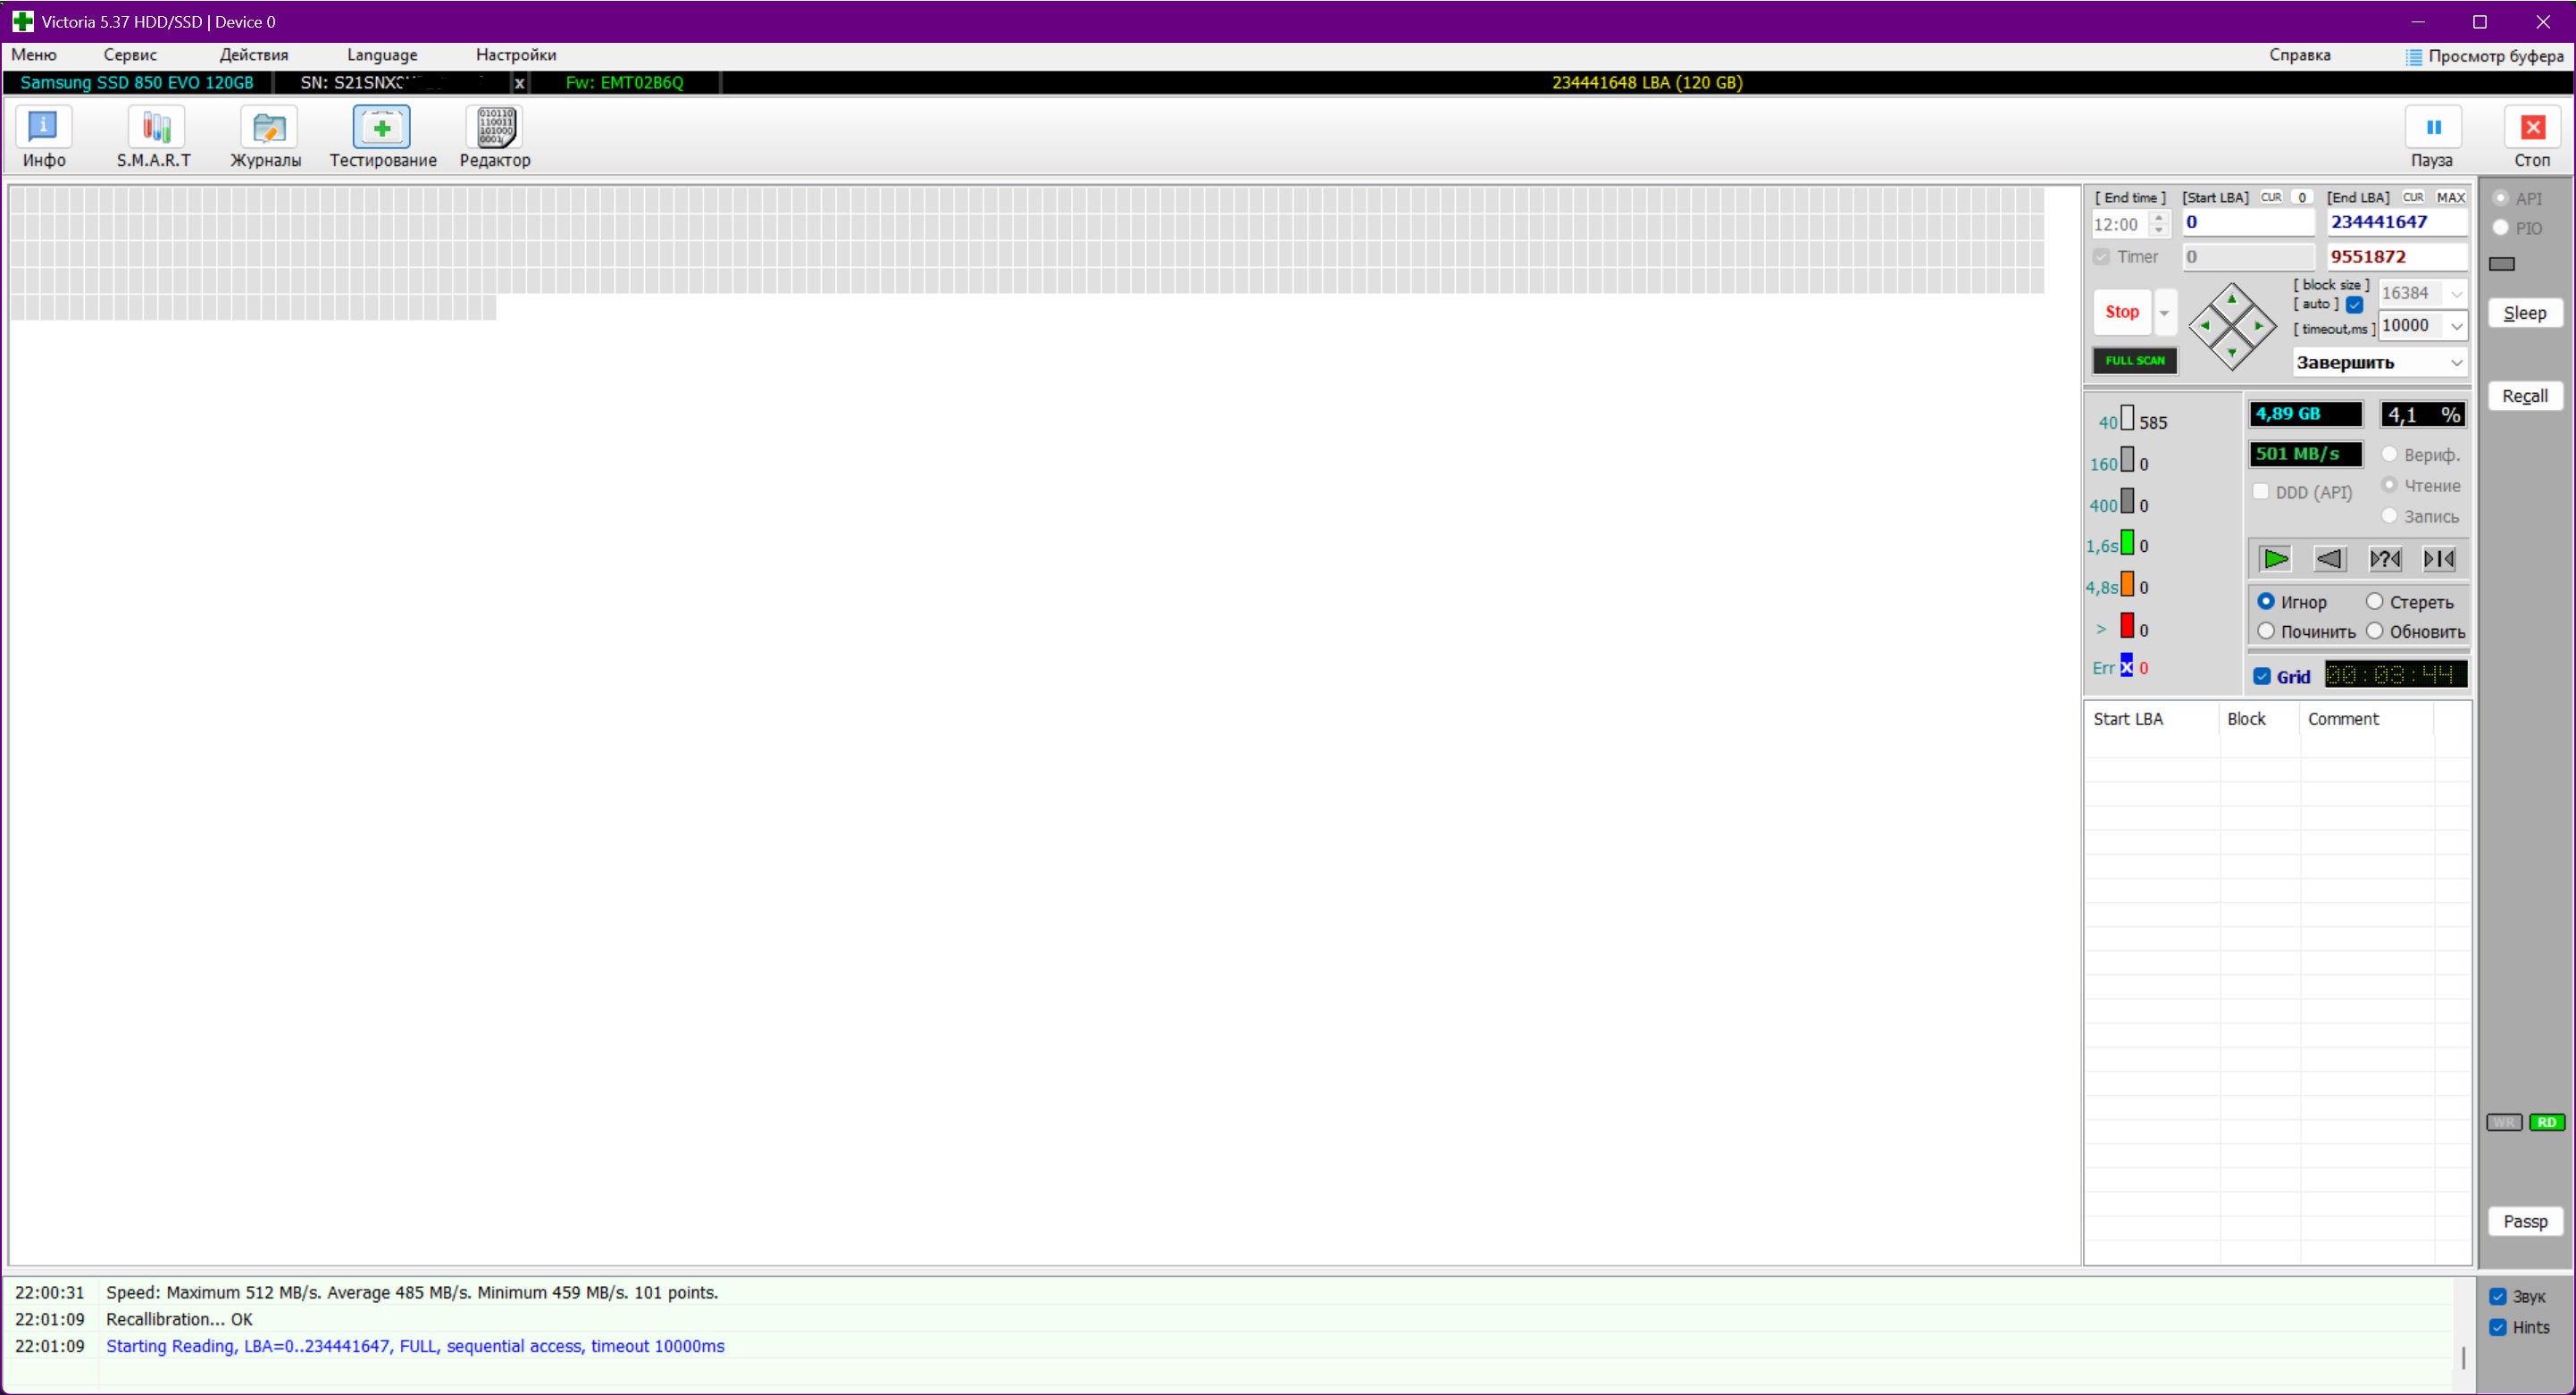Image resolution: width=2576 pixels, height=1395 pixels.
Task: Expand the timeout ms dropdown
Action: coord(2456,326)
